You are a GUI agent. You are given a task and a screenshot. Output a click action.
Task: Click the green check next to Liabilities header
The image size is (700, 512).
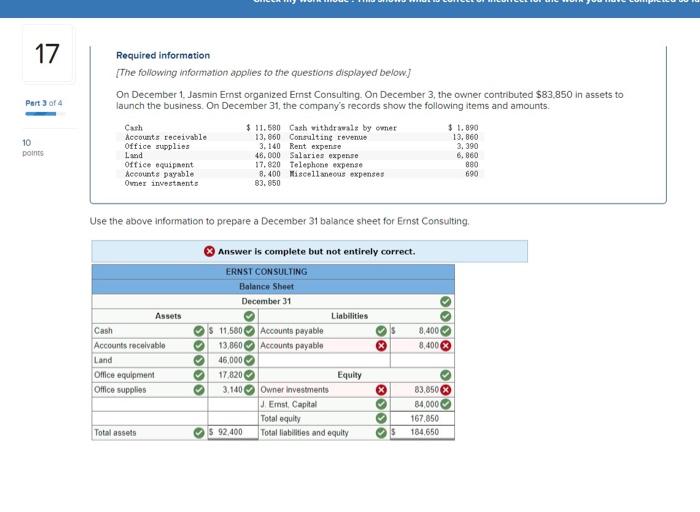coord(445,316)
